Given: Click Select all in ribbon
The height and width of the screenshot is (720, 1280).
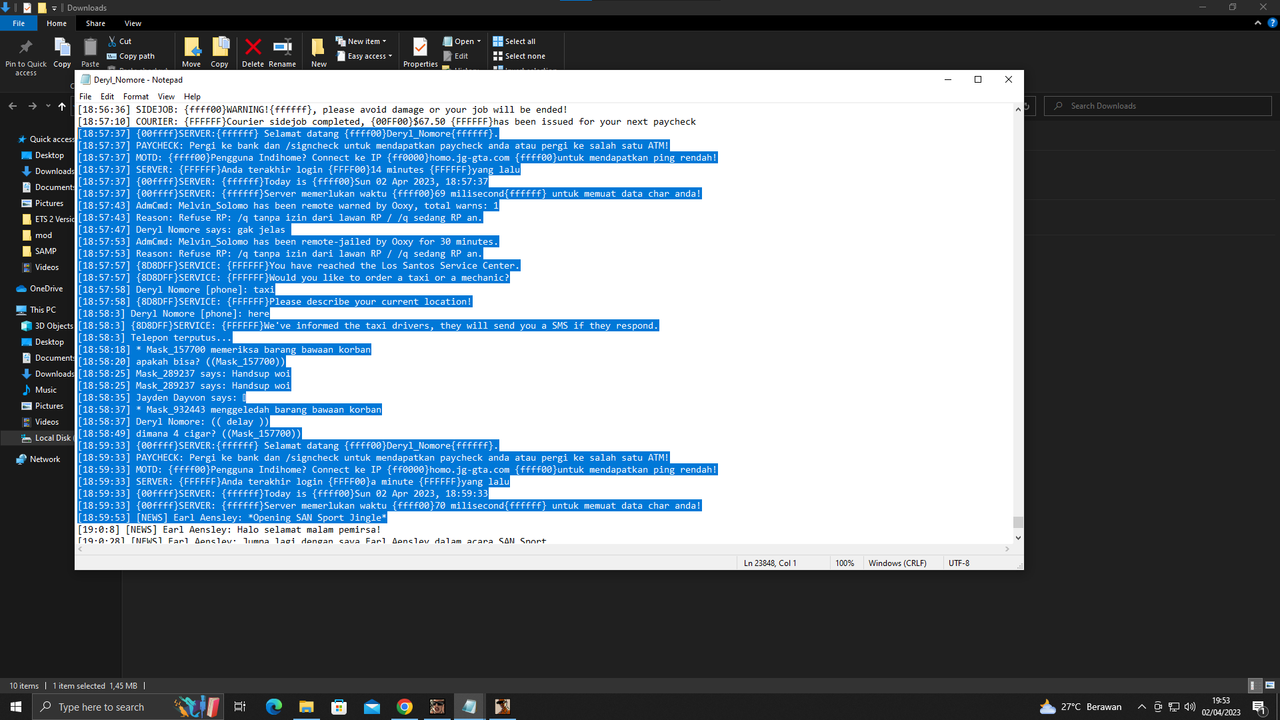Looking at the screenshot, I should click(x=513, y=41).
